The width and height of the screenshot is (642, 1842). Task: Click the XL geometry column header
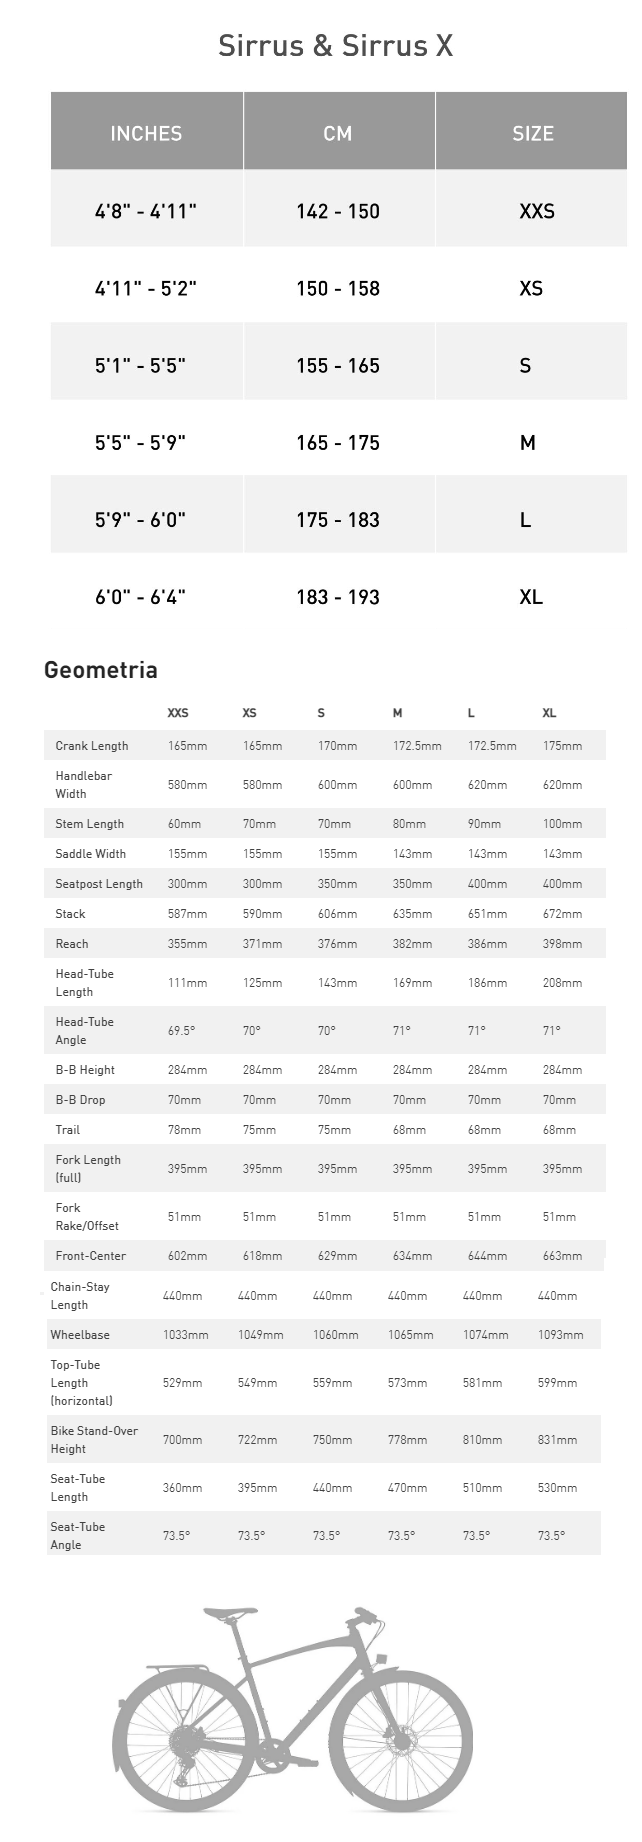pos(549,713)
